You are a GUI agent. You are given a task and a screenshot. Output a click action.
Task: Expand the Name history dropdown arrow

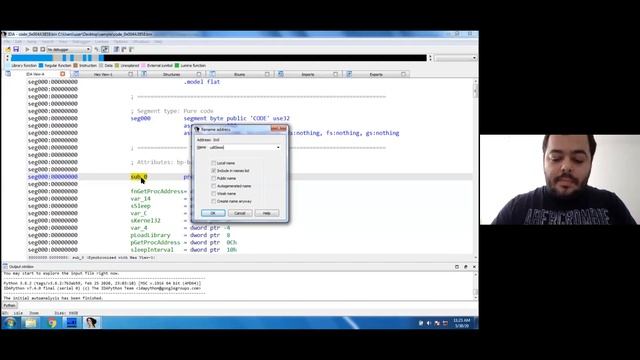[278, 147]
